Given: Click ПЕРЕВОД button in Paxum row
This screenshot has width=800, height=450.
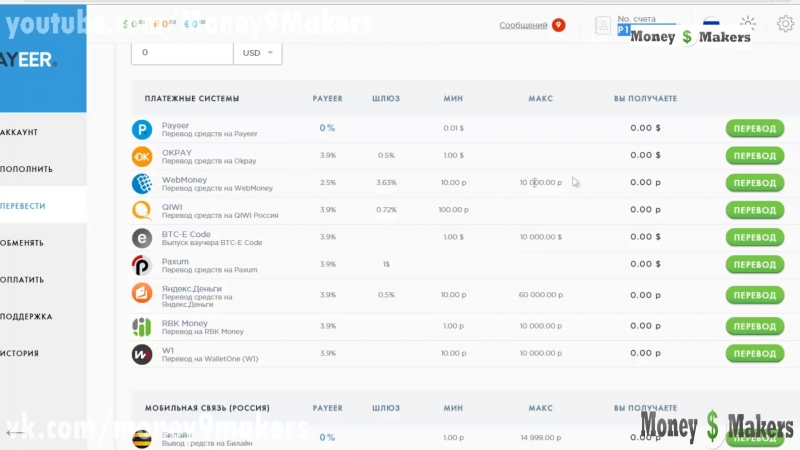Looking at the screenshot, I should pyautogui.click(x=755, y=264).
